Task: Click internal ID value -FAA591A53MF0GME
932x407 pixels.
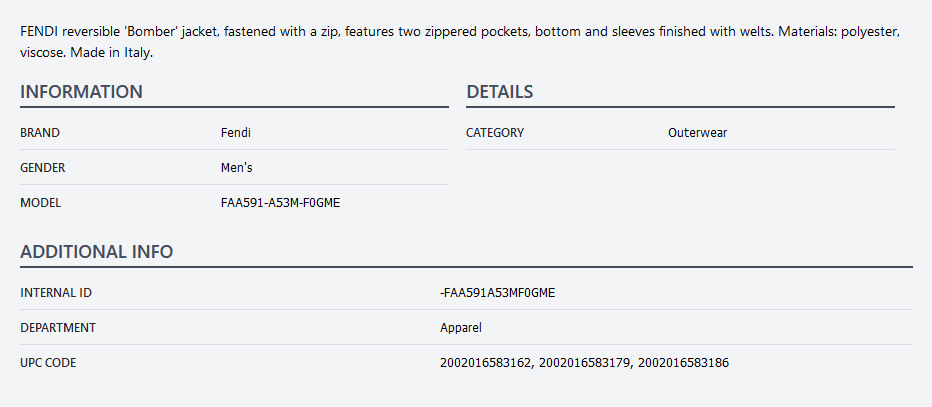Action: (497, 293)
